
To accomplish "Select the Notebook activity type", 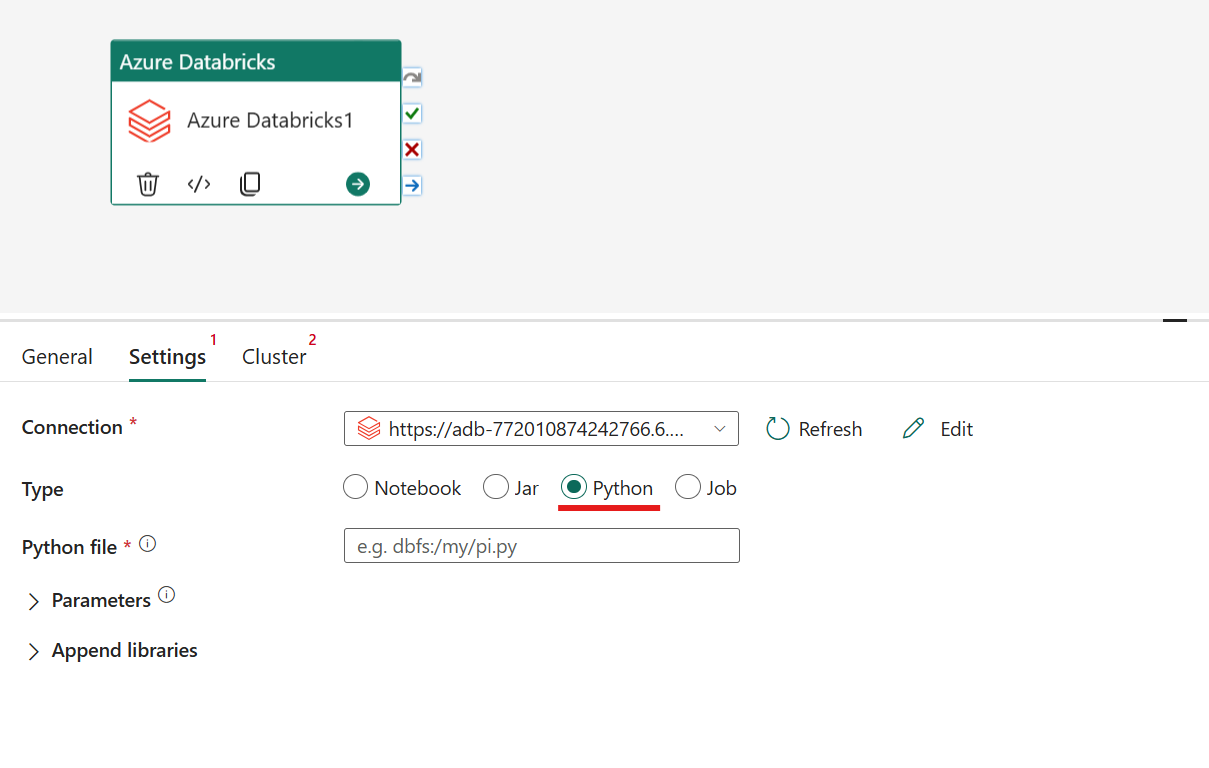I will (355, 487).
